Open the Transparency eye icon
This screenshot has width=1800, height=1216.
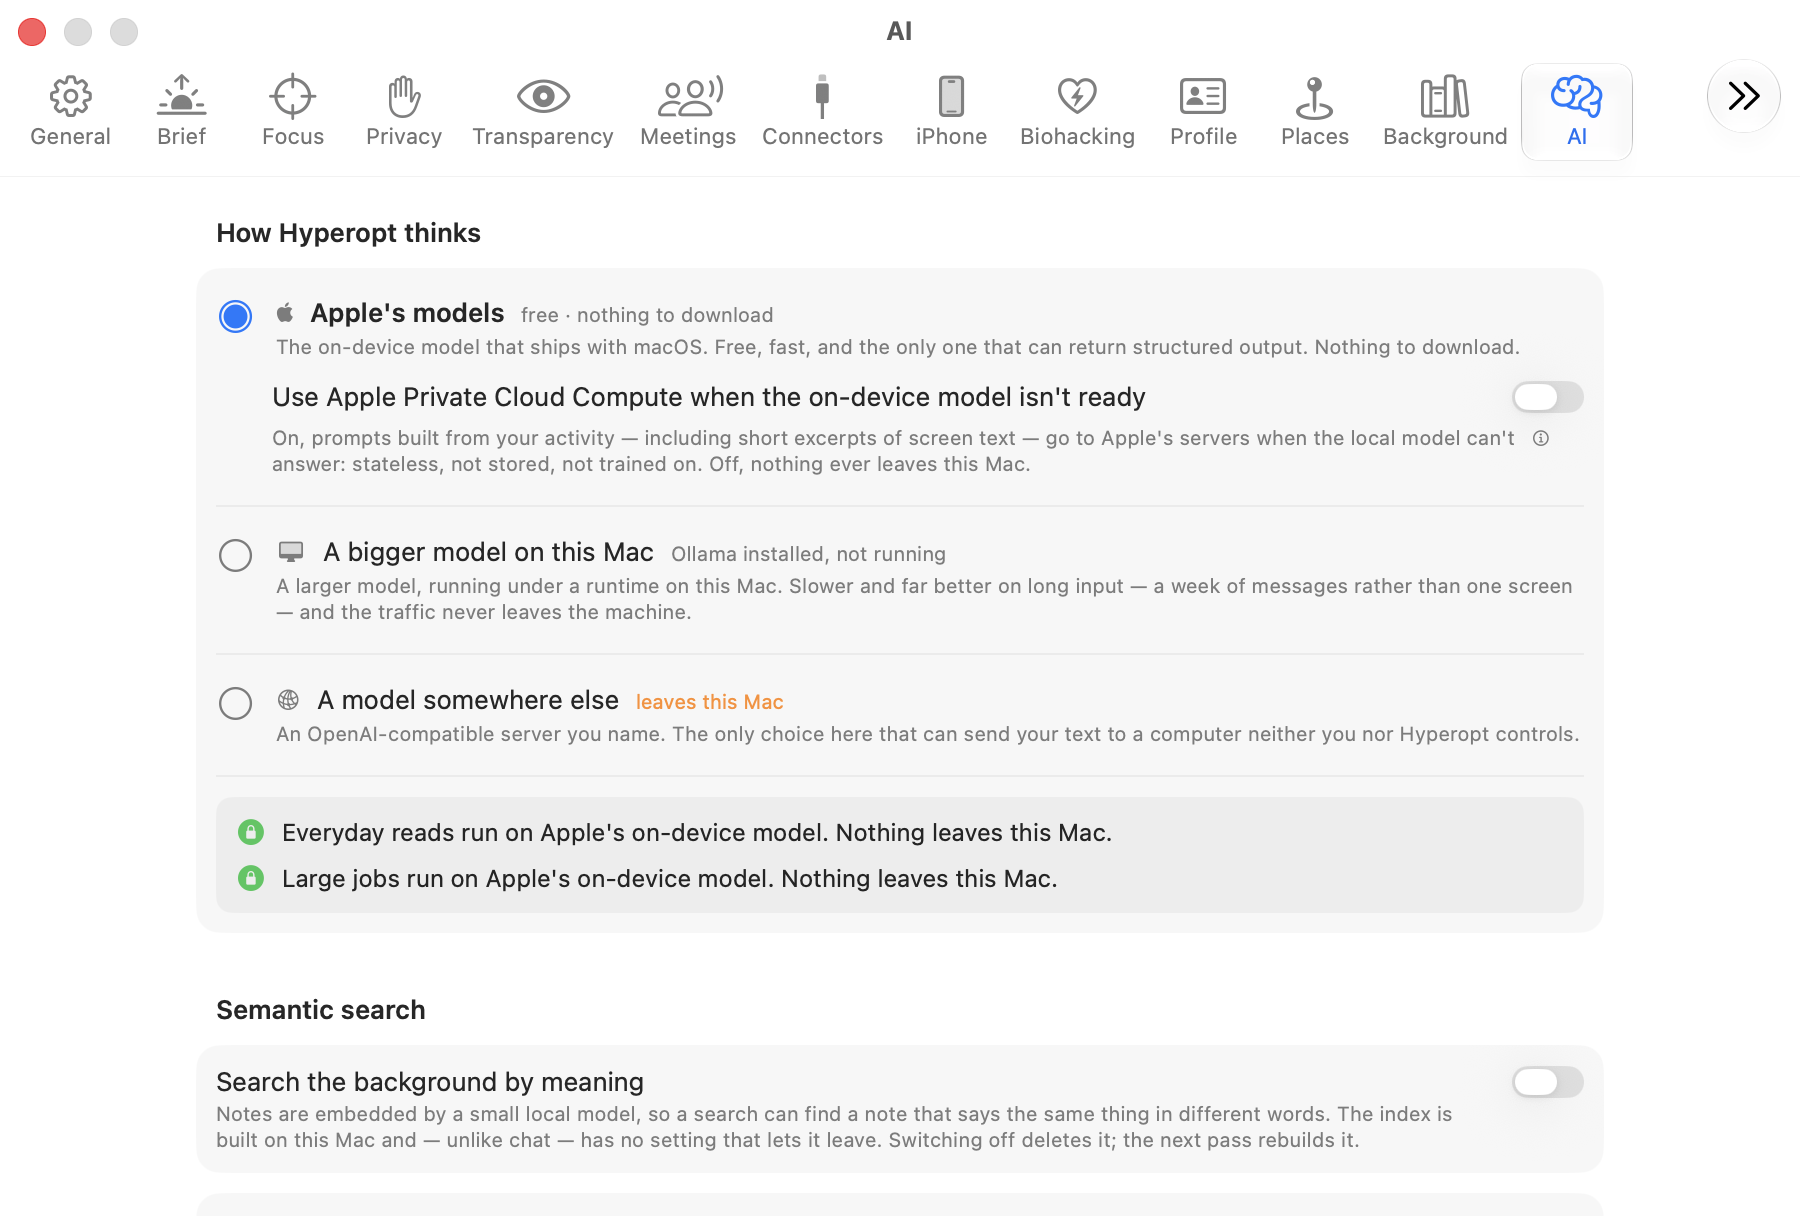point(543,97)
